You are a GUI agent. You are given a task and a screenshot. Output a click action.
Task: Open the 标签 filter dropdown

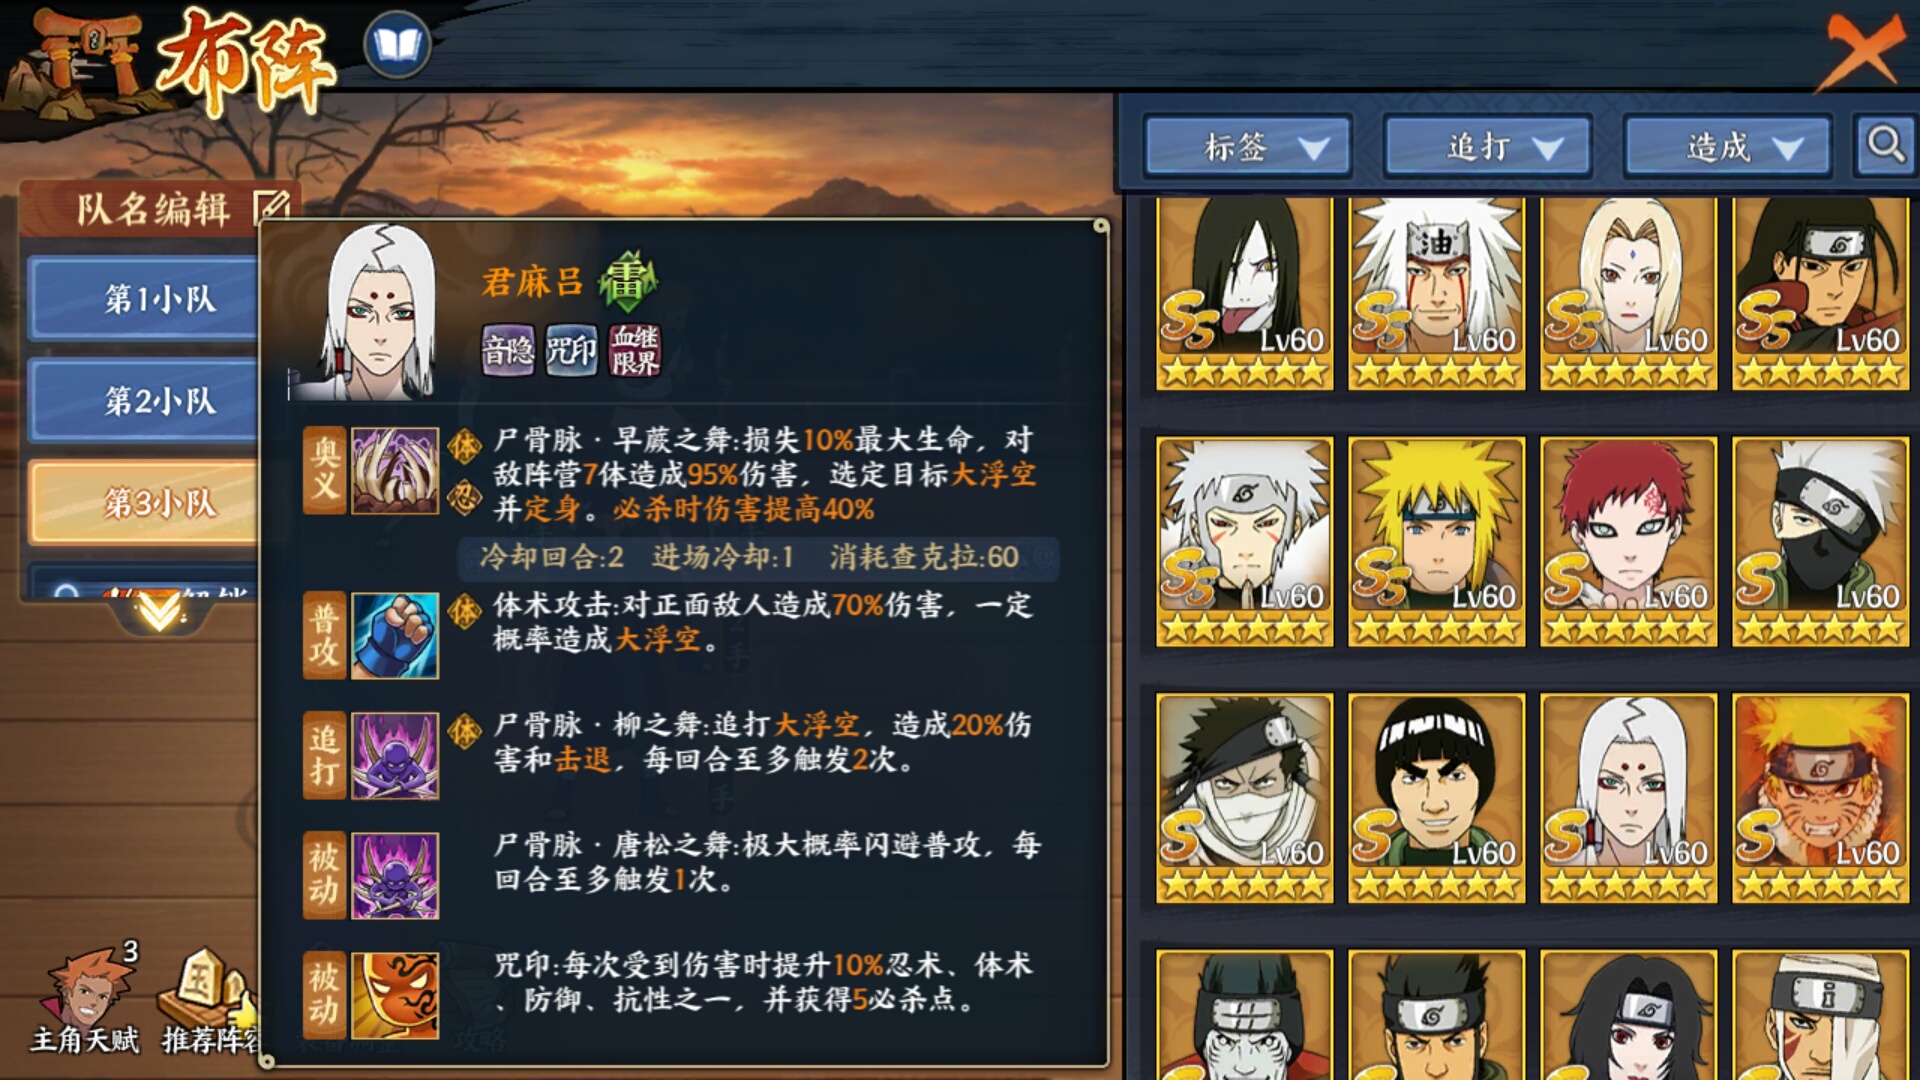pyautogui.click(x=1248, y=147)
